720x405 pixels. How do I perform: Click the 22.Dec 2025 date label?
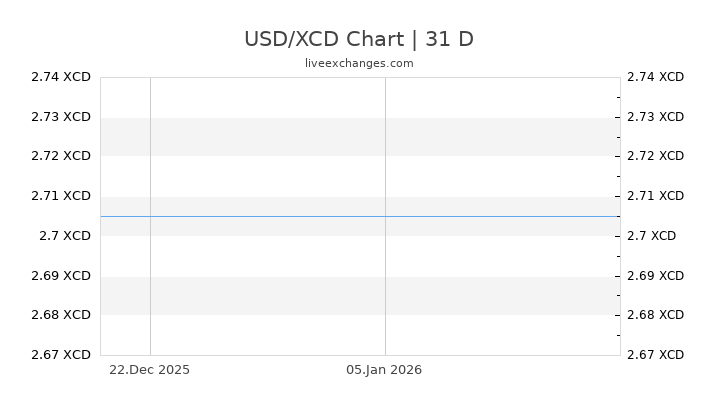(149, 369)
